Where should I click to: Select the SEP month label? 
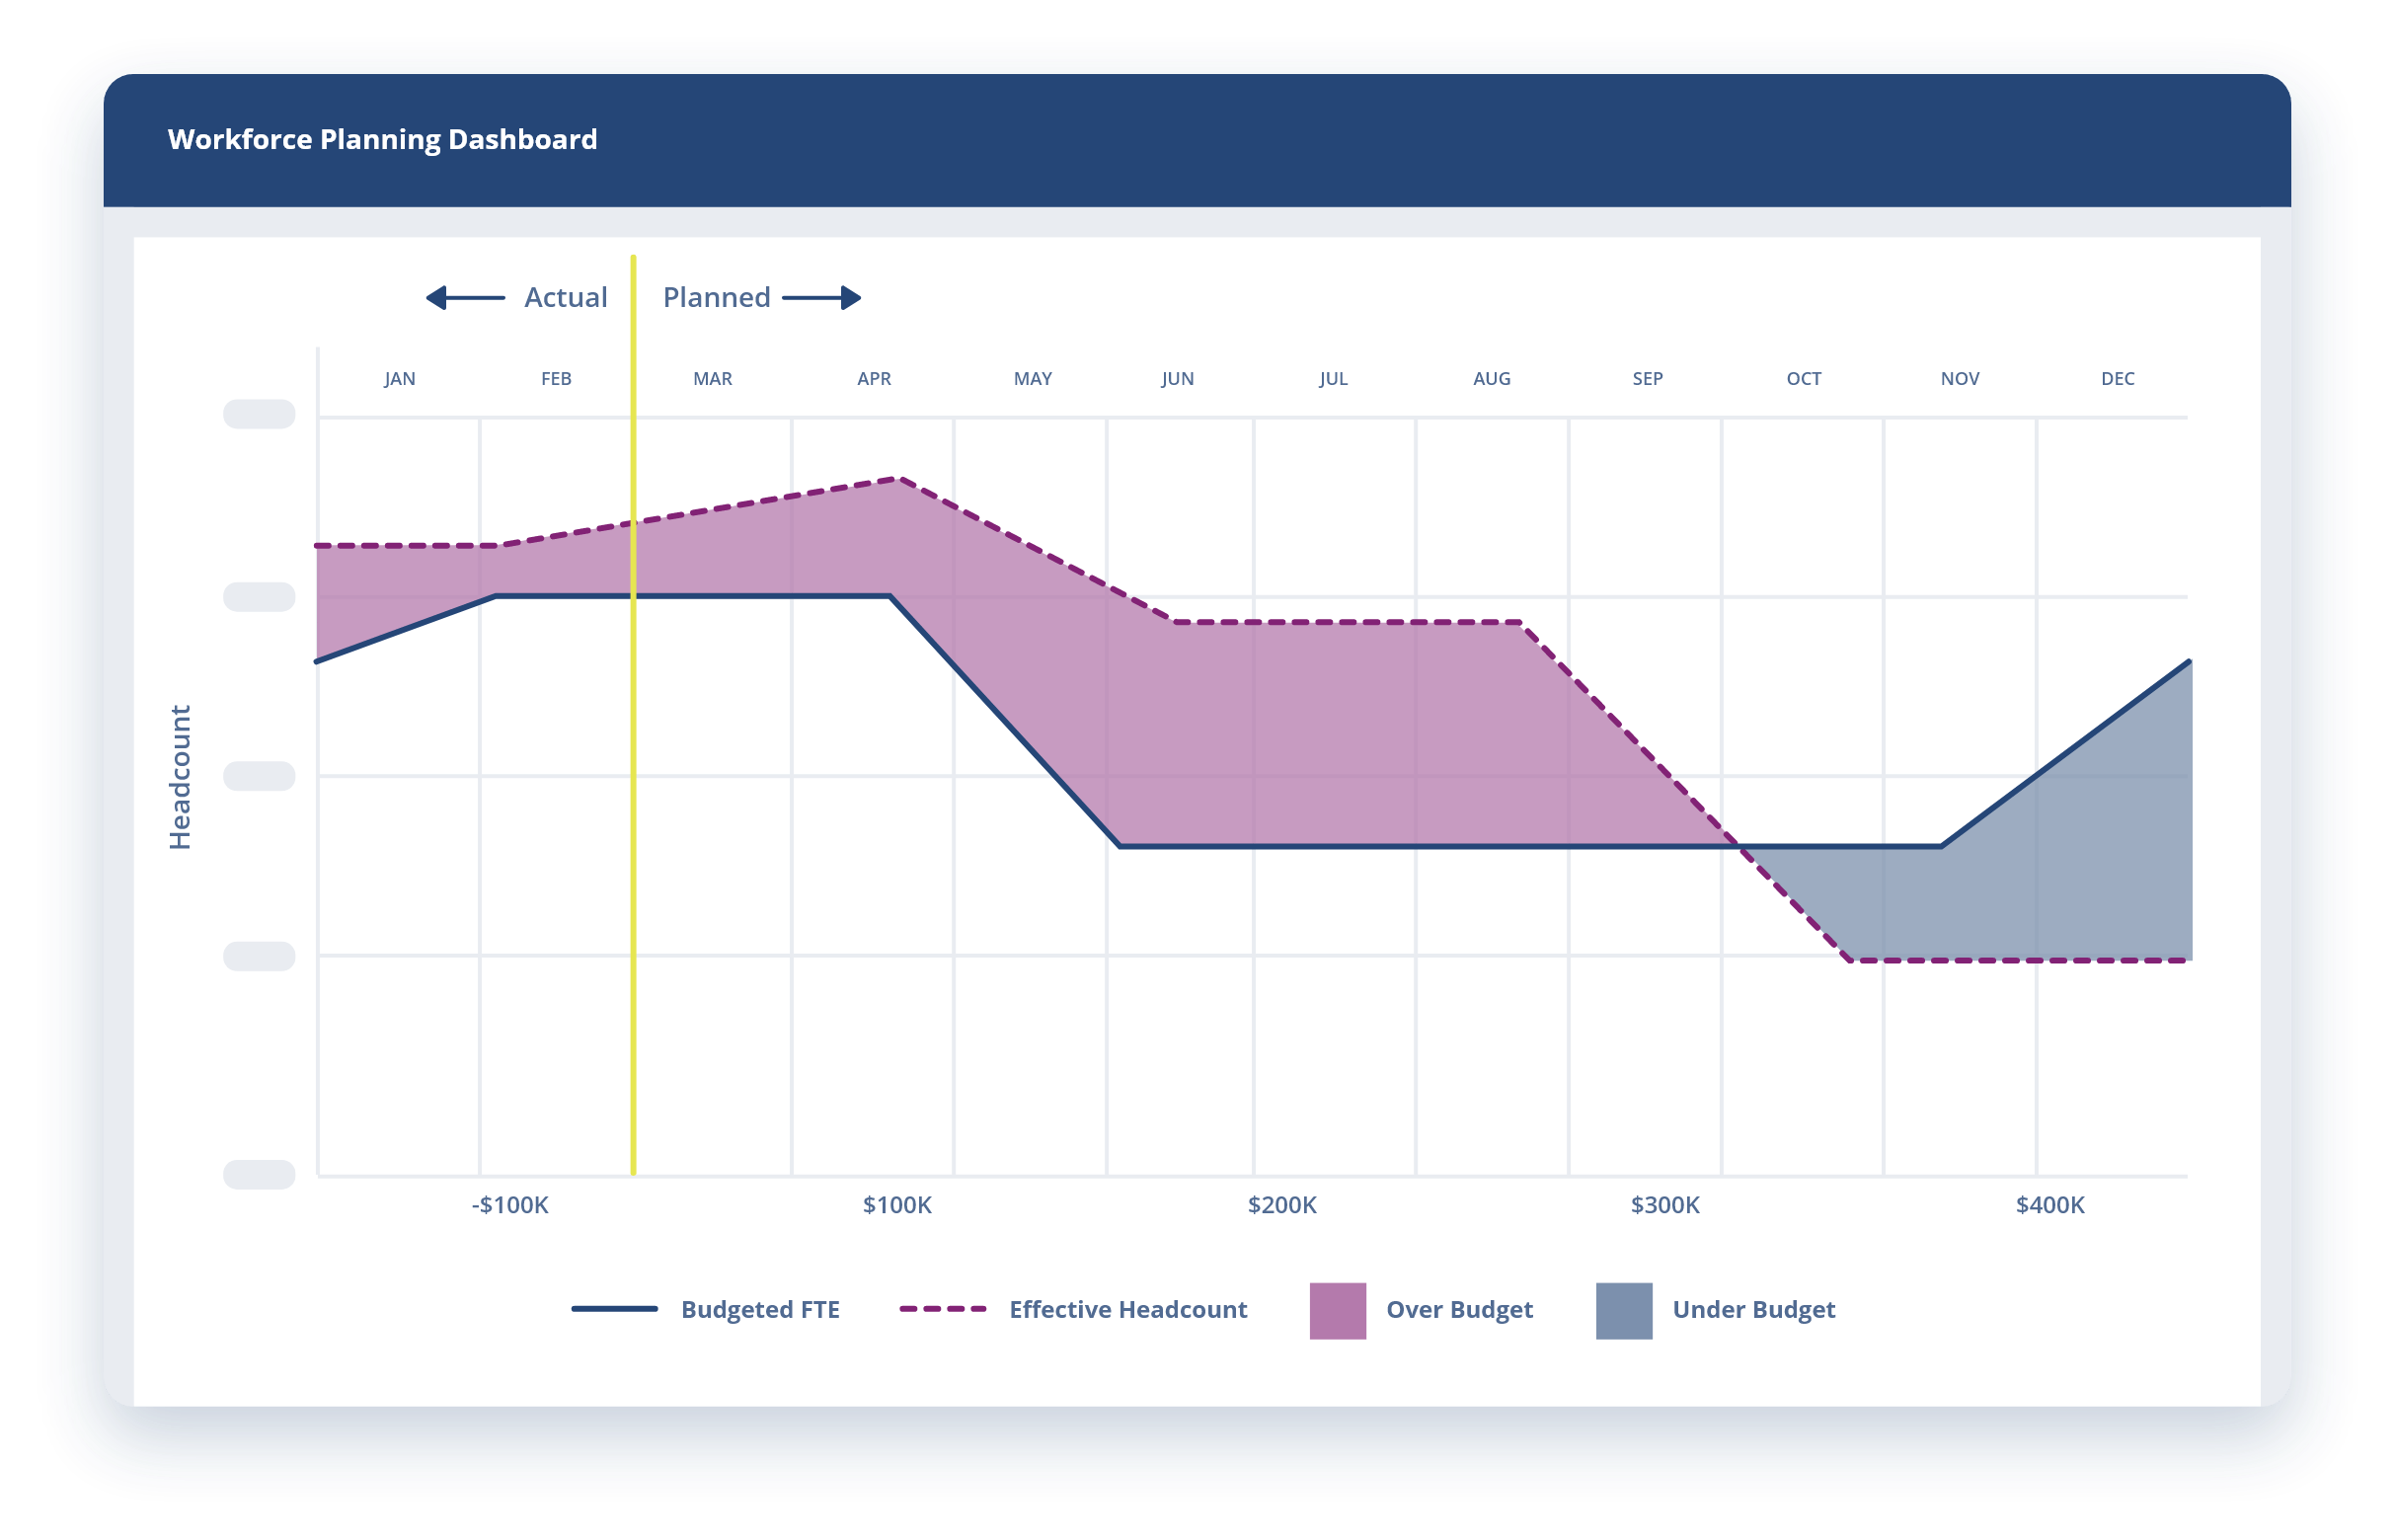(x=1648, y=378)
